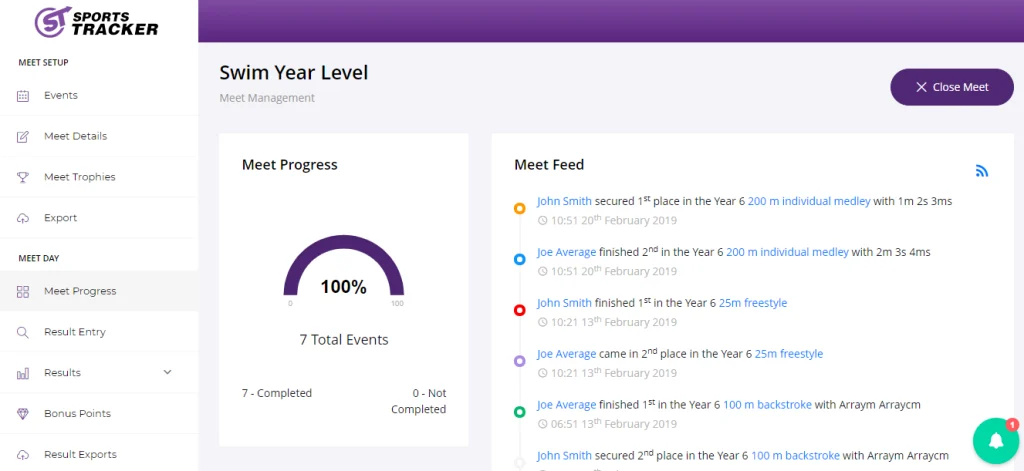Click the Close Meet button
The width and height of the screenshot is (1024, 471).
952,87
